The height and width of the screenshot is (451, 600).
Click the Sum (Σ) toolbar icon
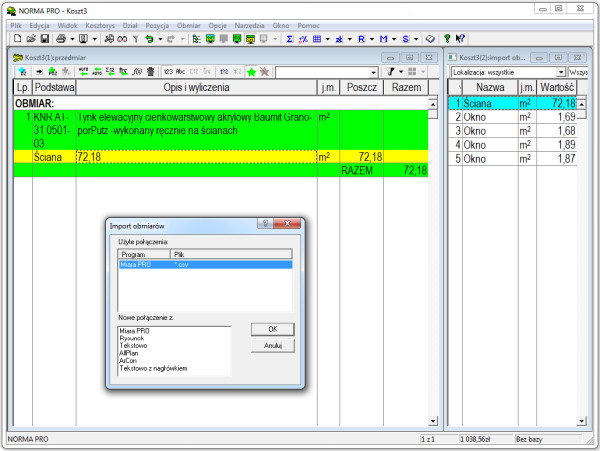tap(290, 38)
